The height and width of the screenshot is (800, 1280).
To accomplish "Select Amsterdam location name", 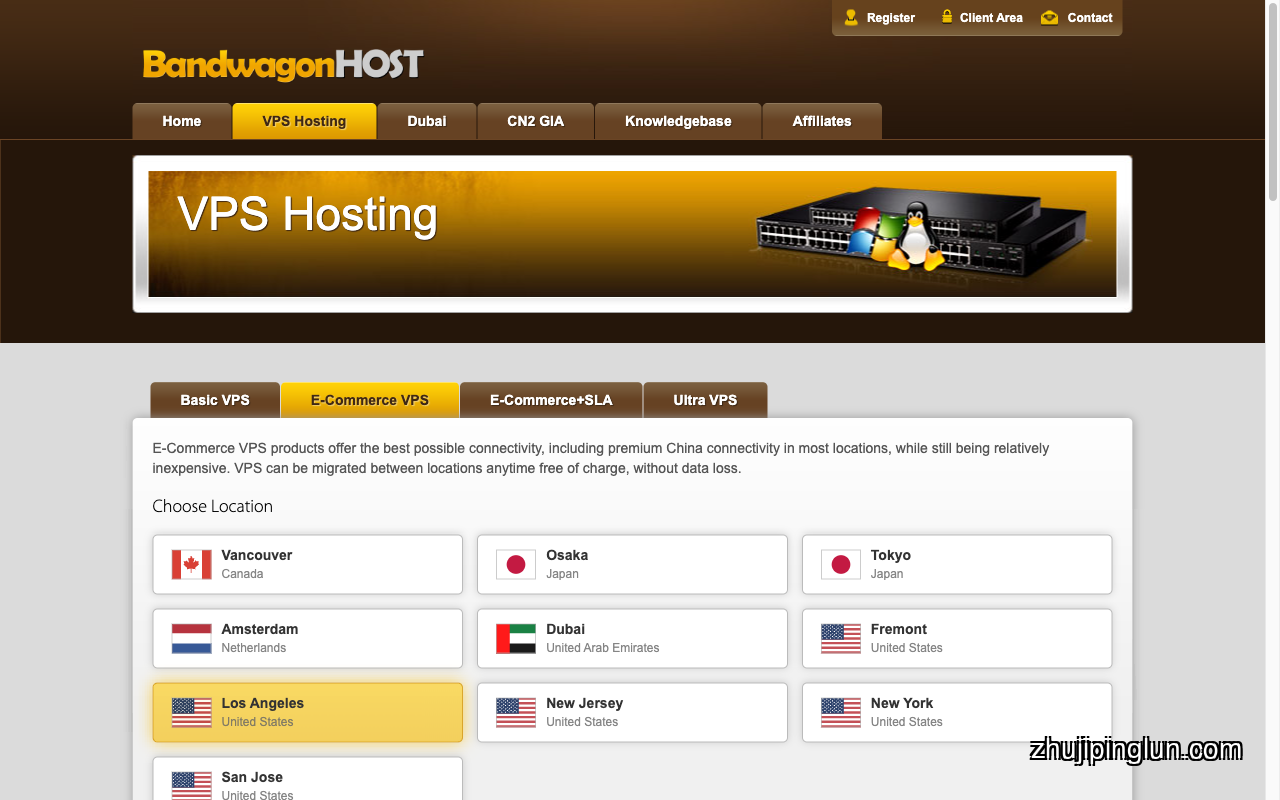I will pyautogui.click(x=260, y=629).
